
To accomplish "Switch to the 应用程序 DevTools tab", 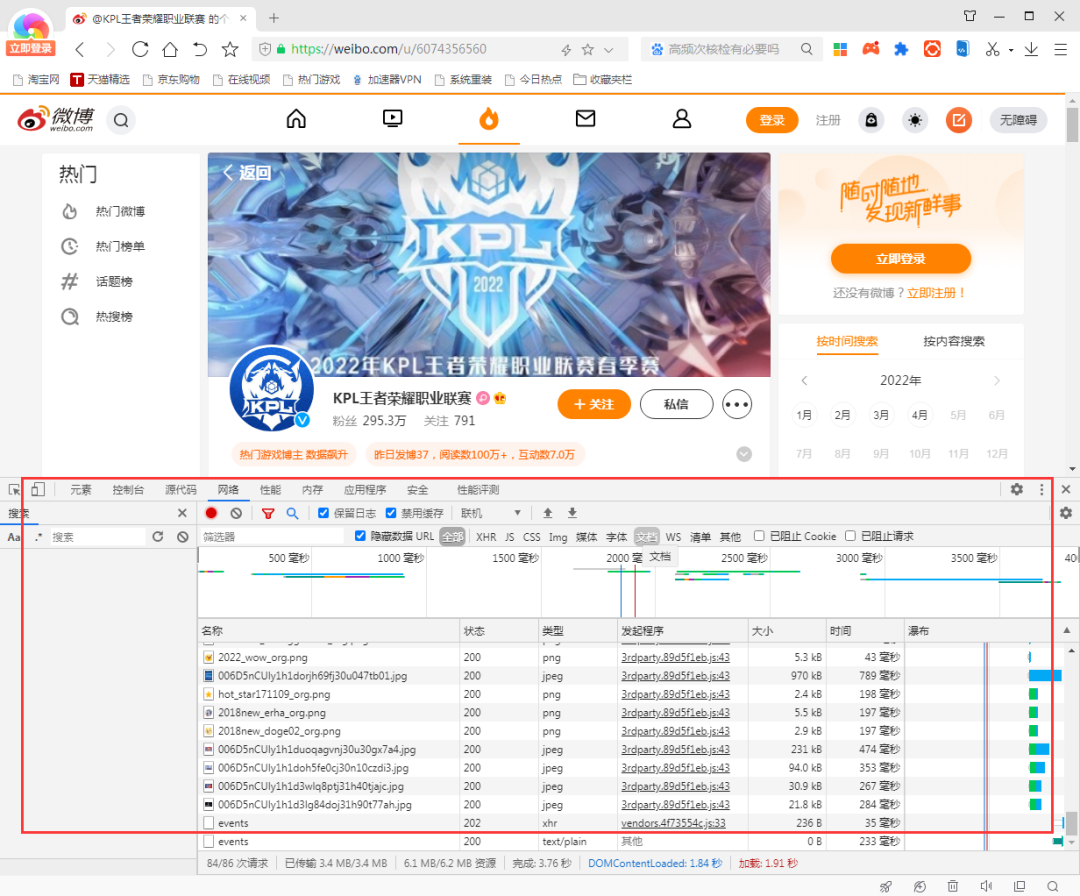I will tap(365, 490).
